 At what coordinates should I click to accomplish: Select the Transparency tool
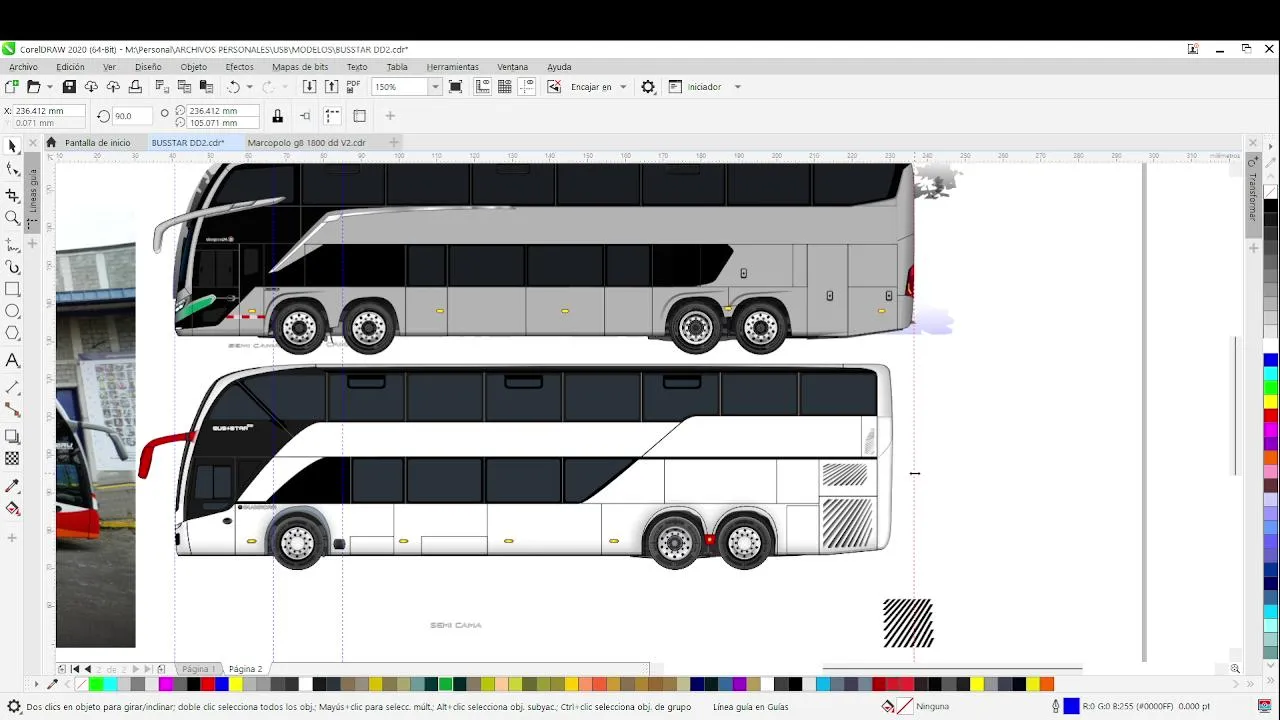(12, 459)
